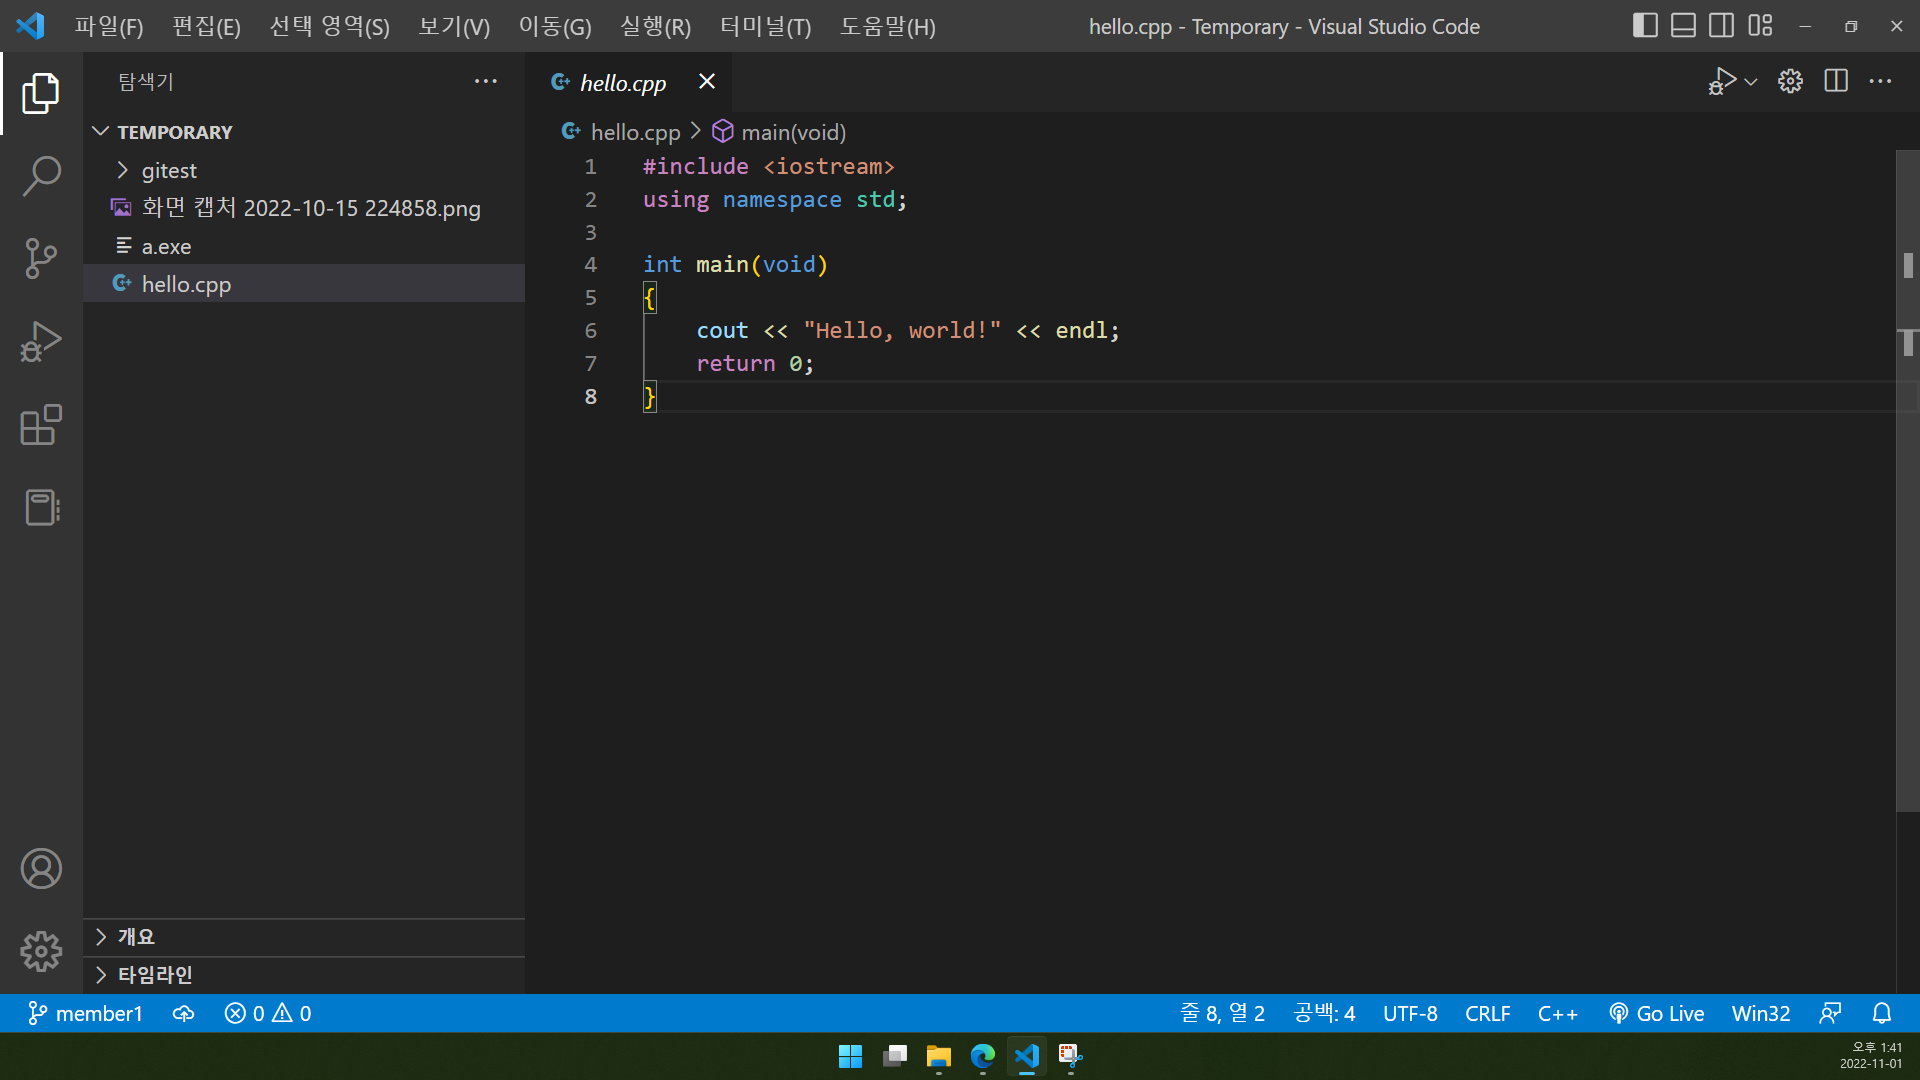
Task: Click the gear icon in editor toolbar
Action: (x=1790, y=81)
